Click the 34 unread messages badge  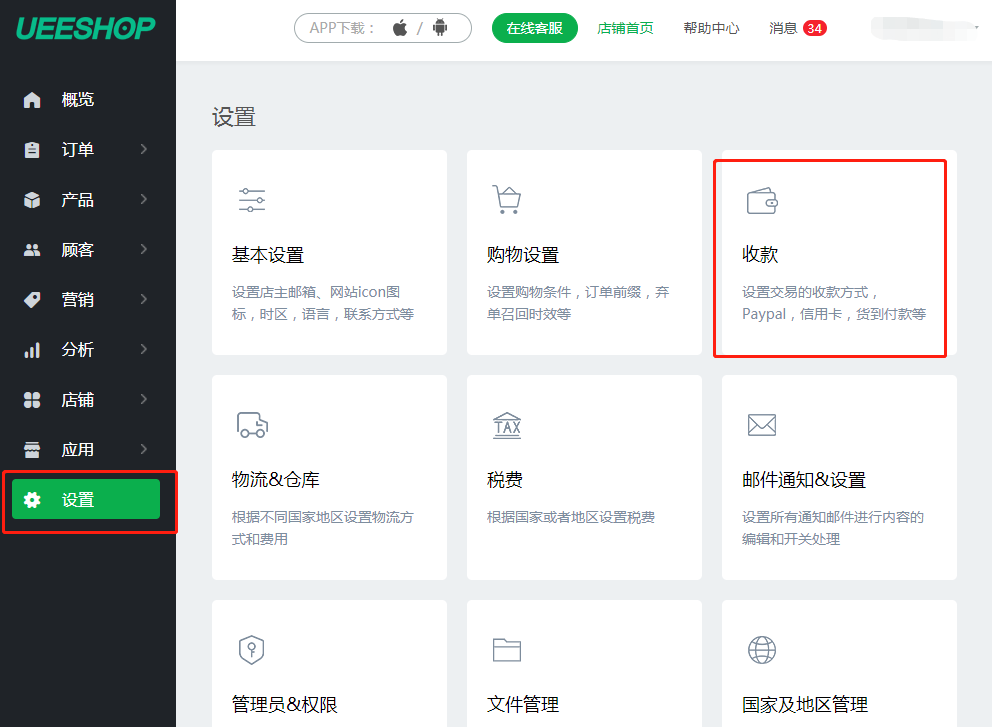click(x=814, y=28)
